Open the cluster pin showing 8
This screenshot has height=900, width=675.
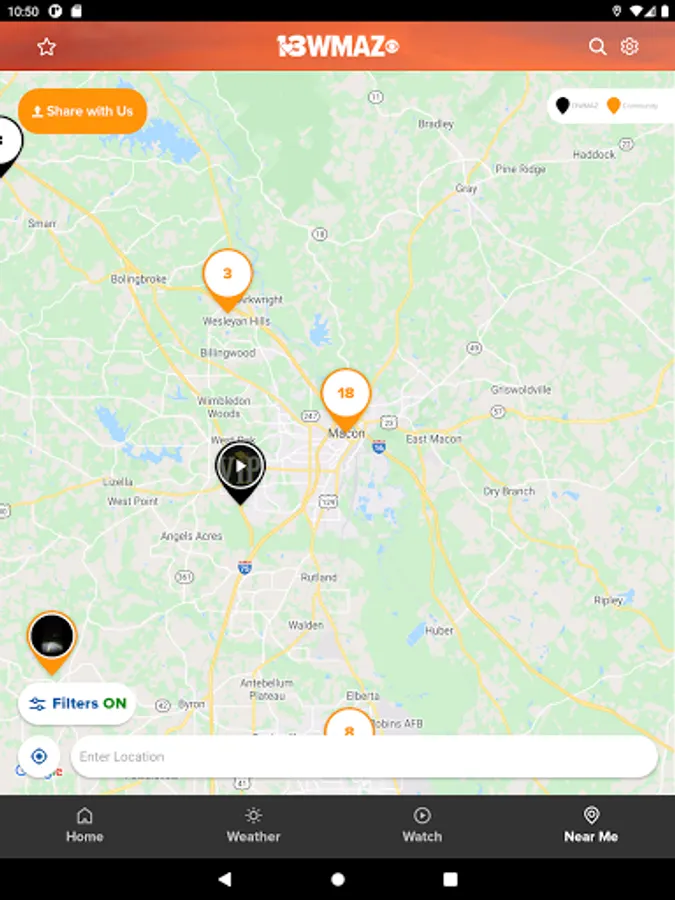tap(349, 722)
